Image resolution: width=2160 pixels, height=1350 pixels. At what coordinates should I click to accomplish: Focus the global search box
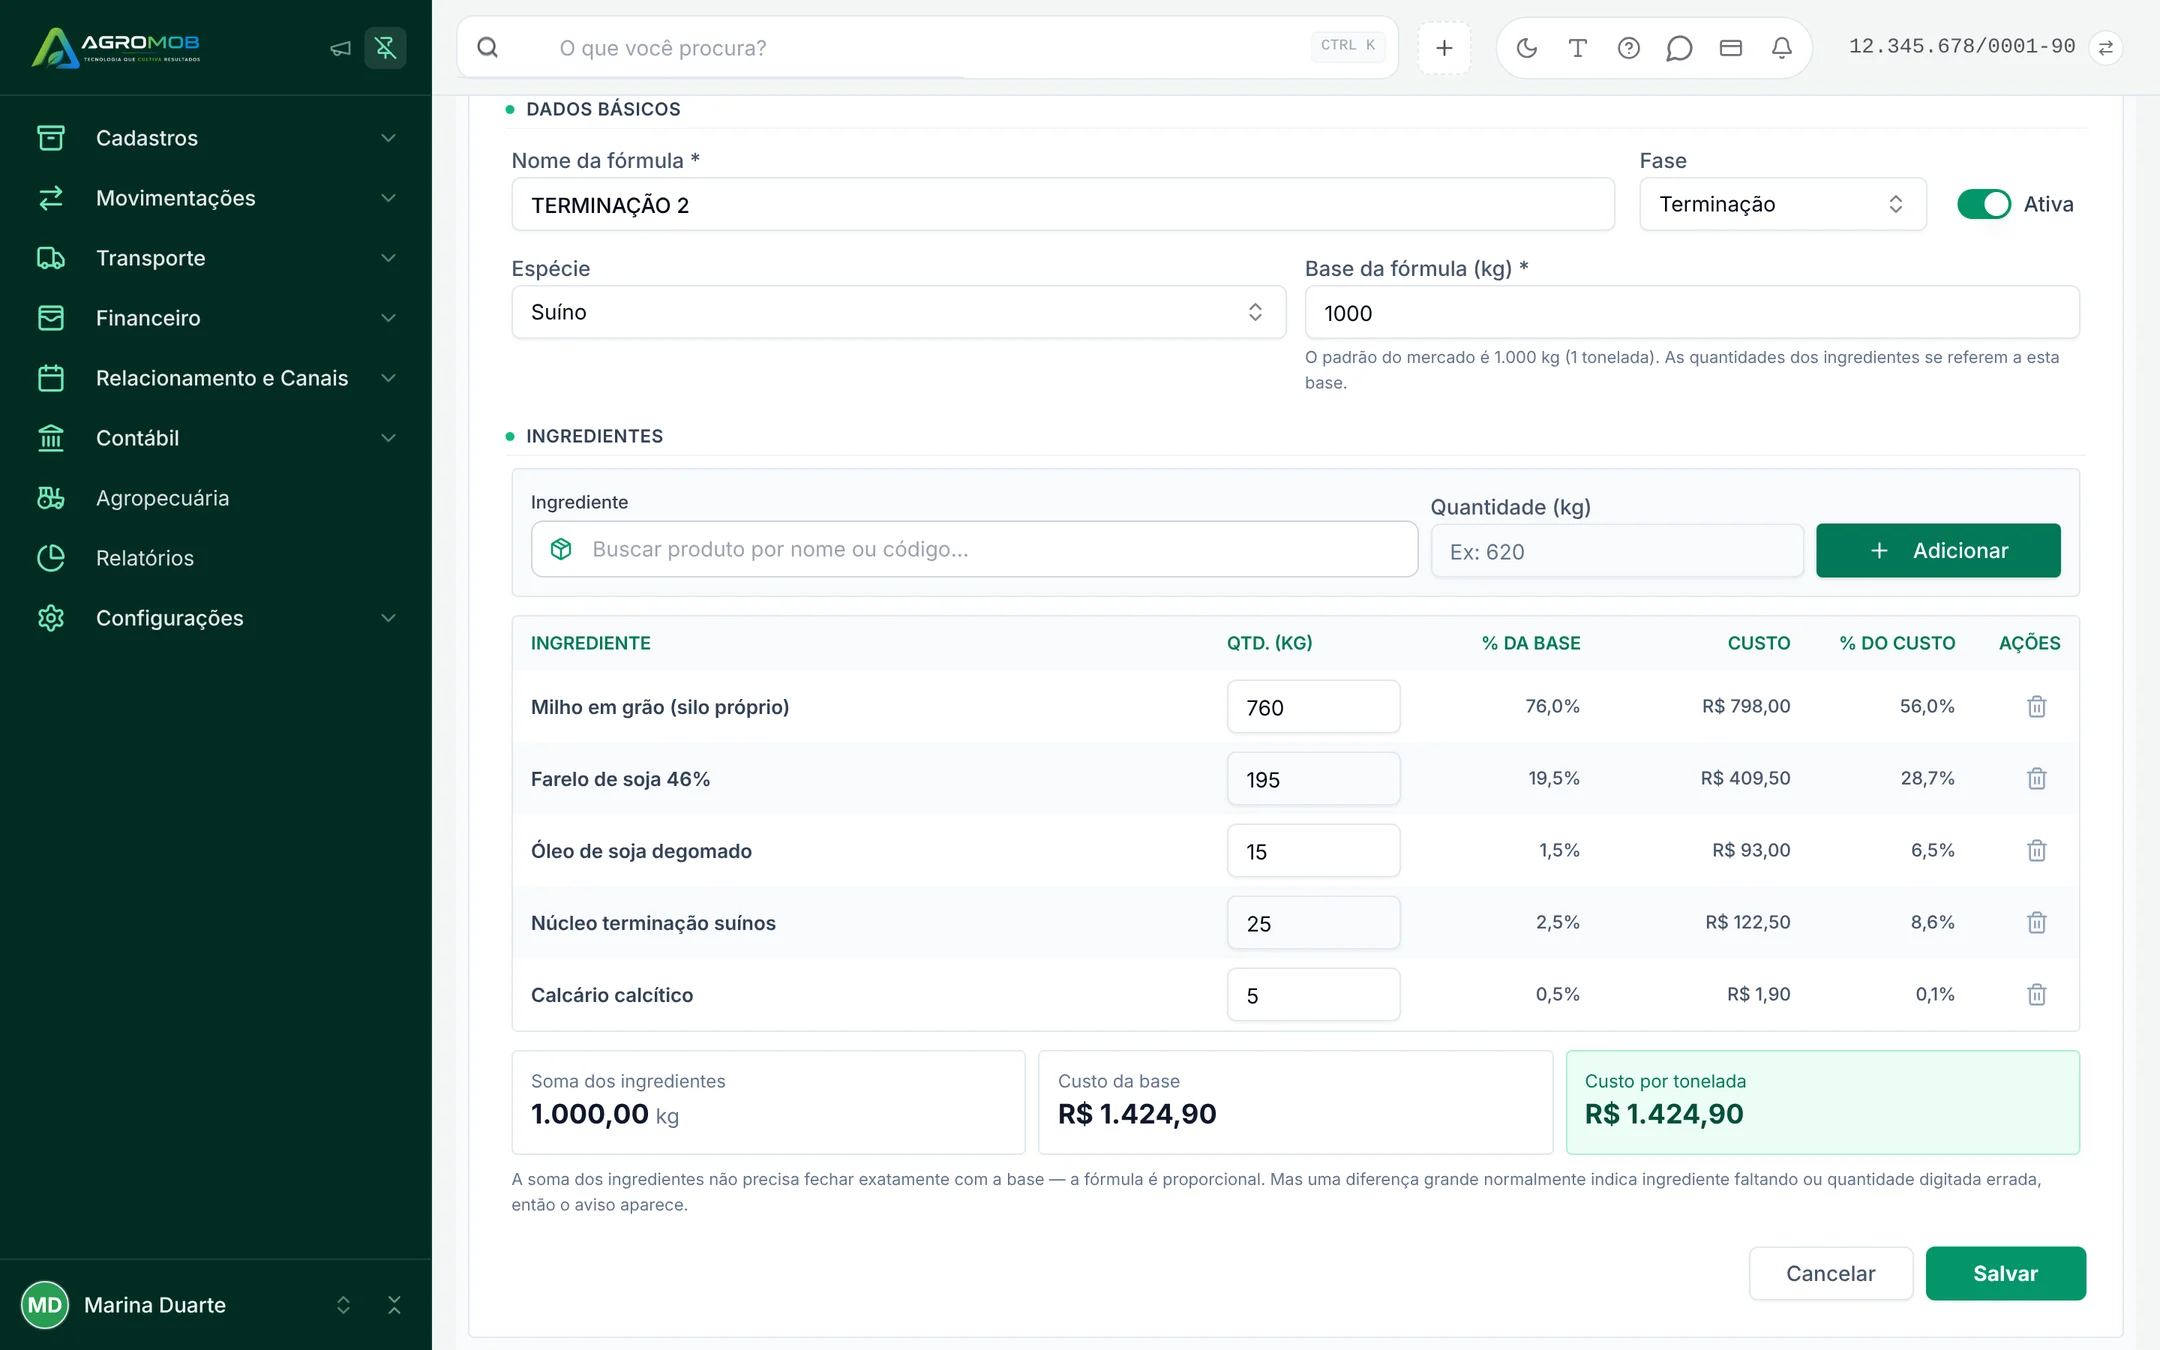(928, 48)
